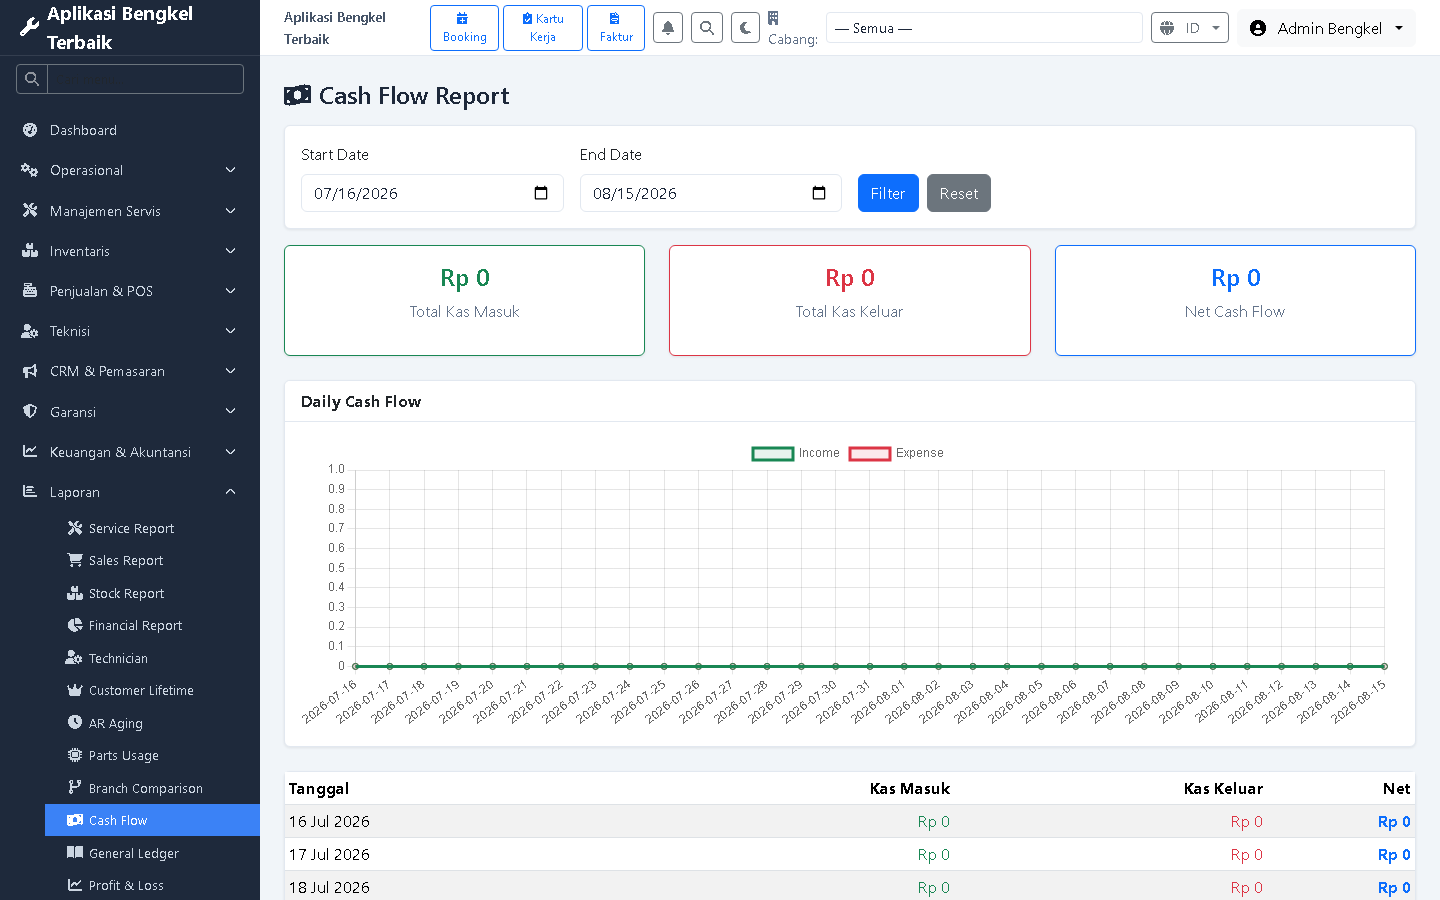Click the gray Reset button

tap(959, 193)
